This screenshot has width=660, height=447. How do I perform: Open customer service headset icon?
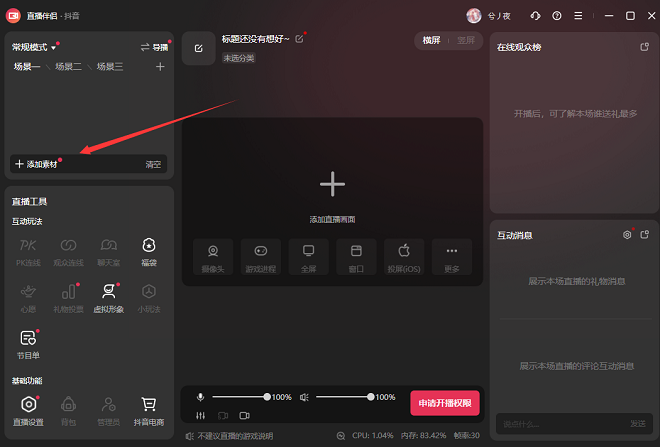pos(535,16)
